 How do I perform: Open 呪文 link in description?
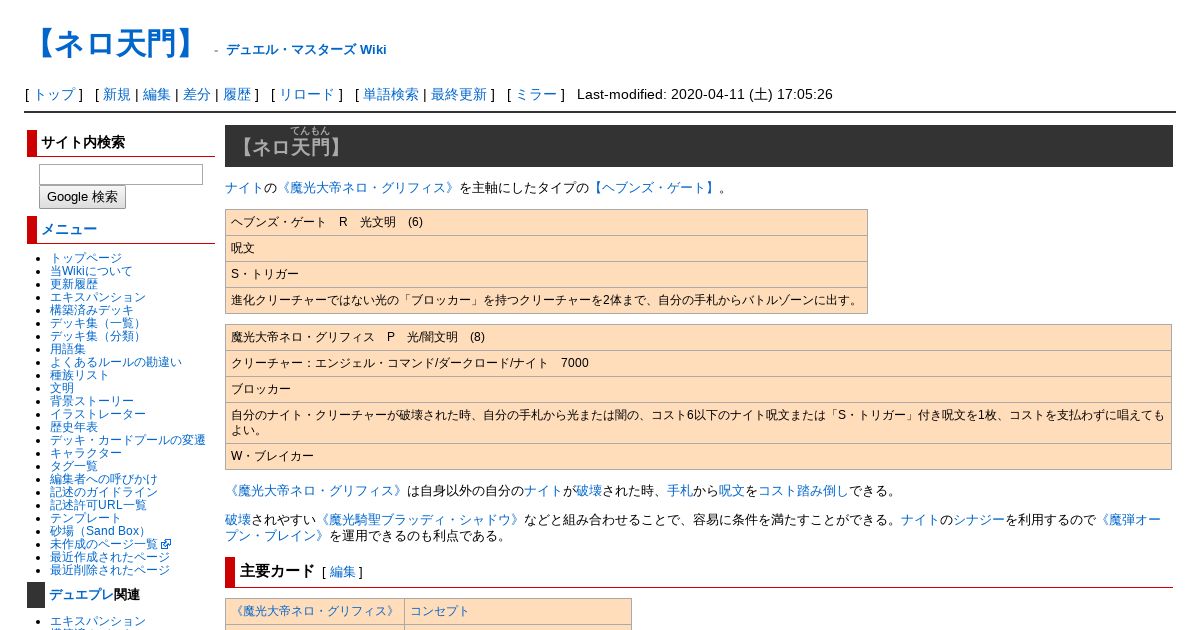(x=732, y=491)
